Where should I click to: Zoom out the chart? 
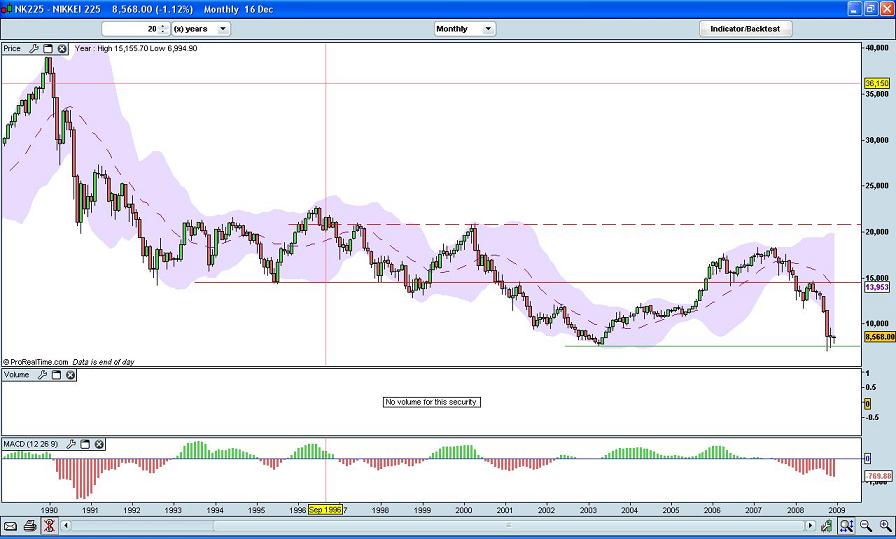[x=866, y=526]
